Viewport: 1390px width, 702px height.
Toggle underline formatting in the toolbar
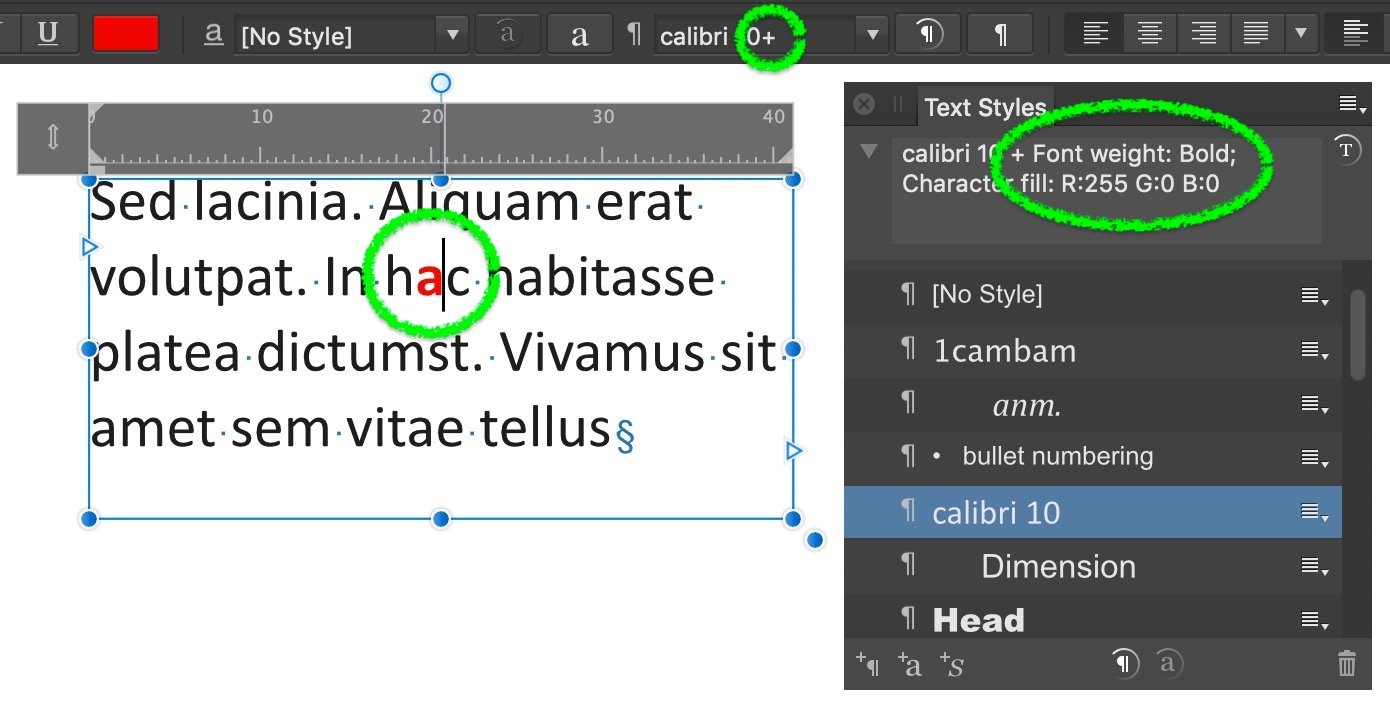coord(49,33)
